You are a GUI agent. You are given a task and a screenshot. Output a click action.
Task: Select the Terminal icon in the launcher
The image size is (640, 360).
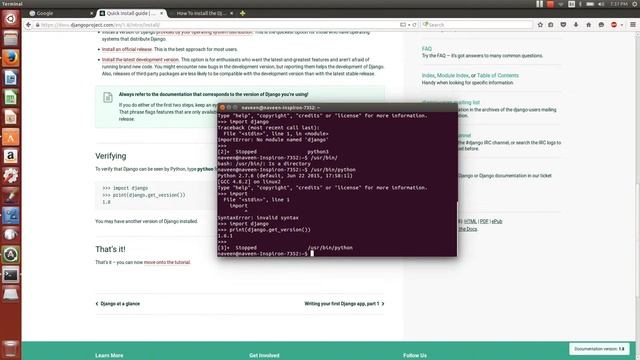(x=11, y=274)
